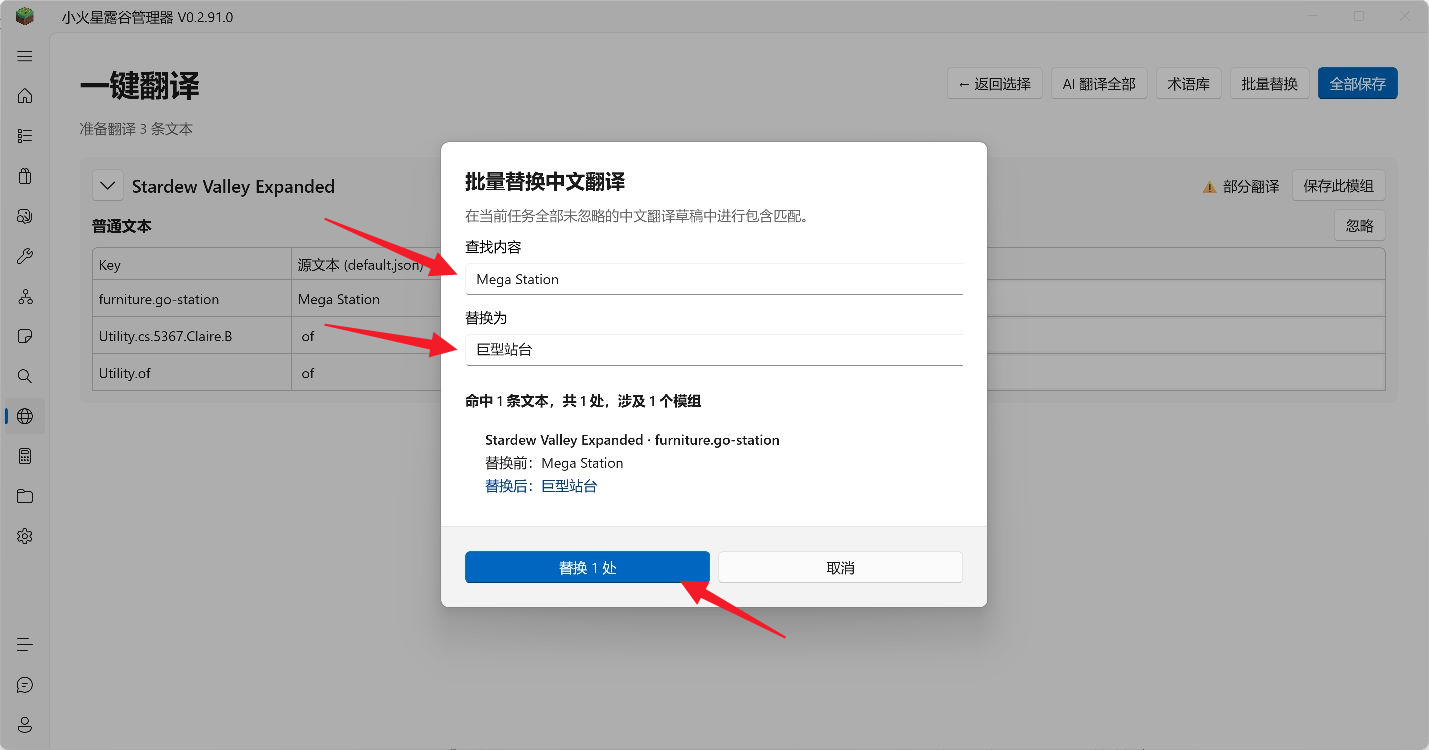
Task: Click the 替换后:巨型站台 preview line
Action: coord(541,486)
